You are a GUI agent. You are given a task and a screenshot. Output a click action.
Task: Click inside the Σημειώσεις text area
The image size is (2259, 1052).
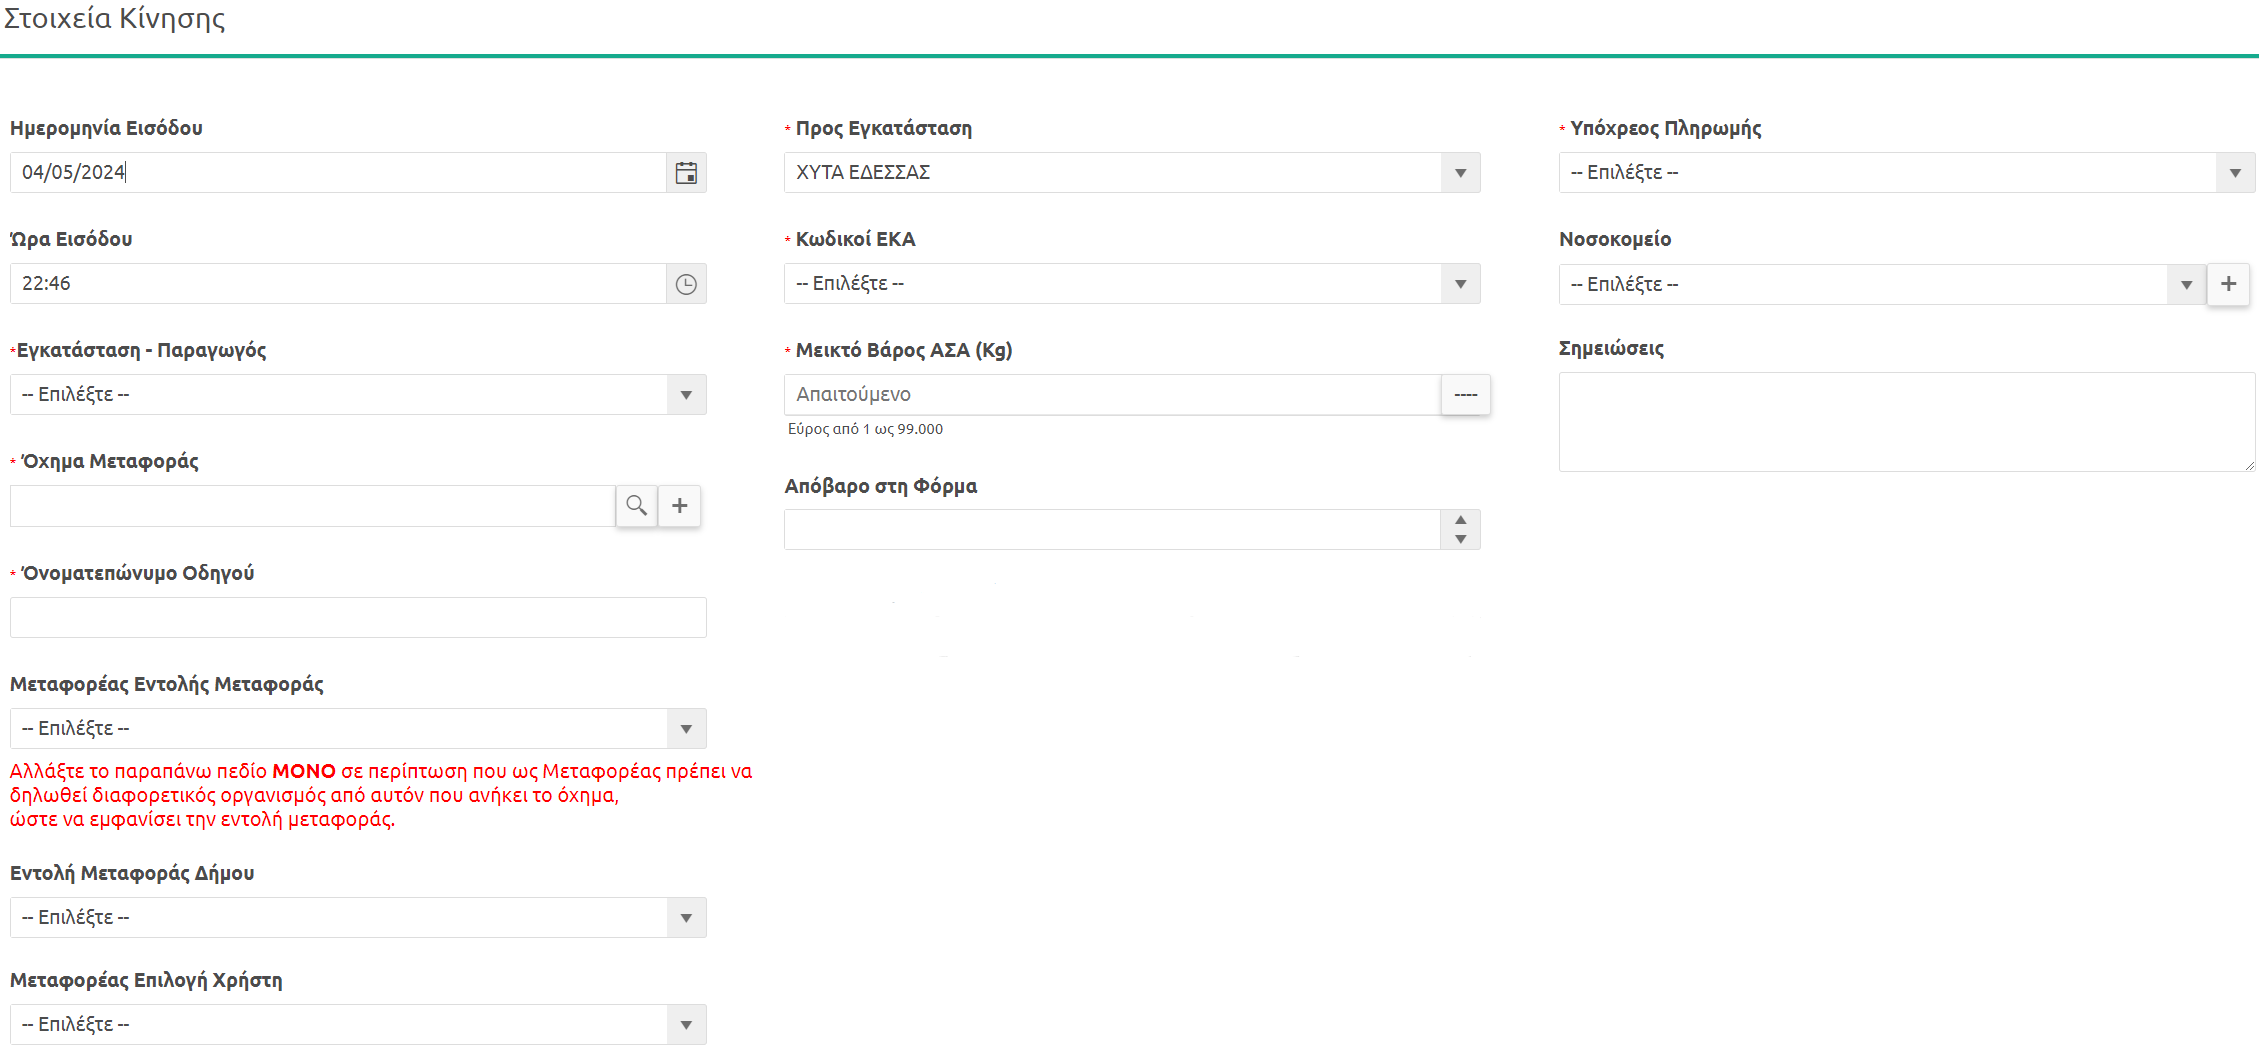coord(1906,422)
